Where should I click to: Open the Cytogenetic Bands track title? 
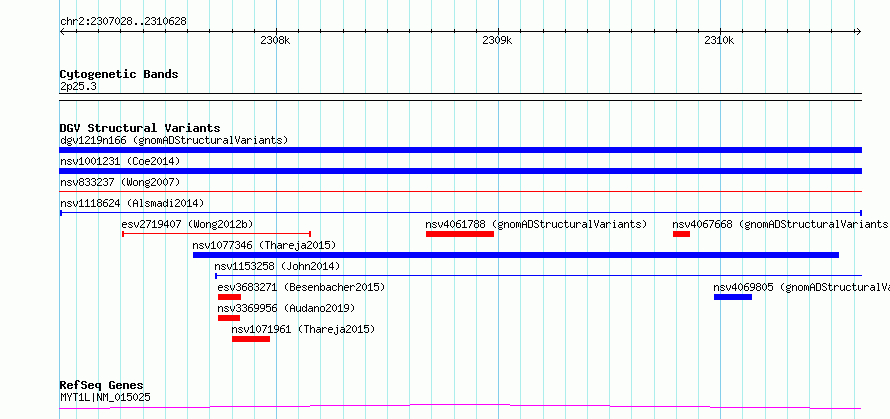tap(119, 74)
